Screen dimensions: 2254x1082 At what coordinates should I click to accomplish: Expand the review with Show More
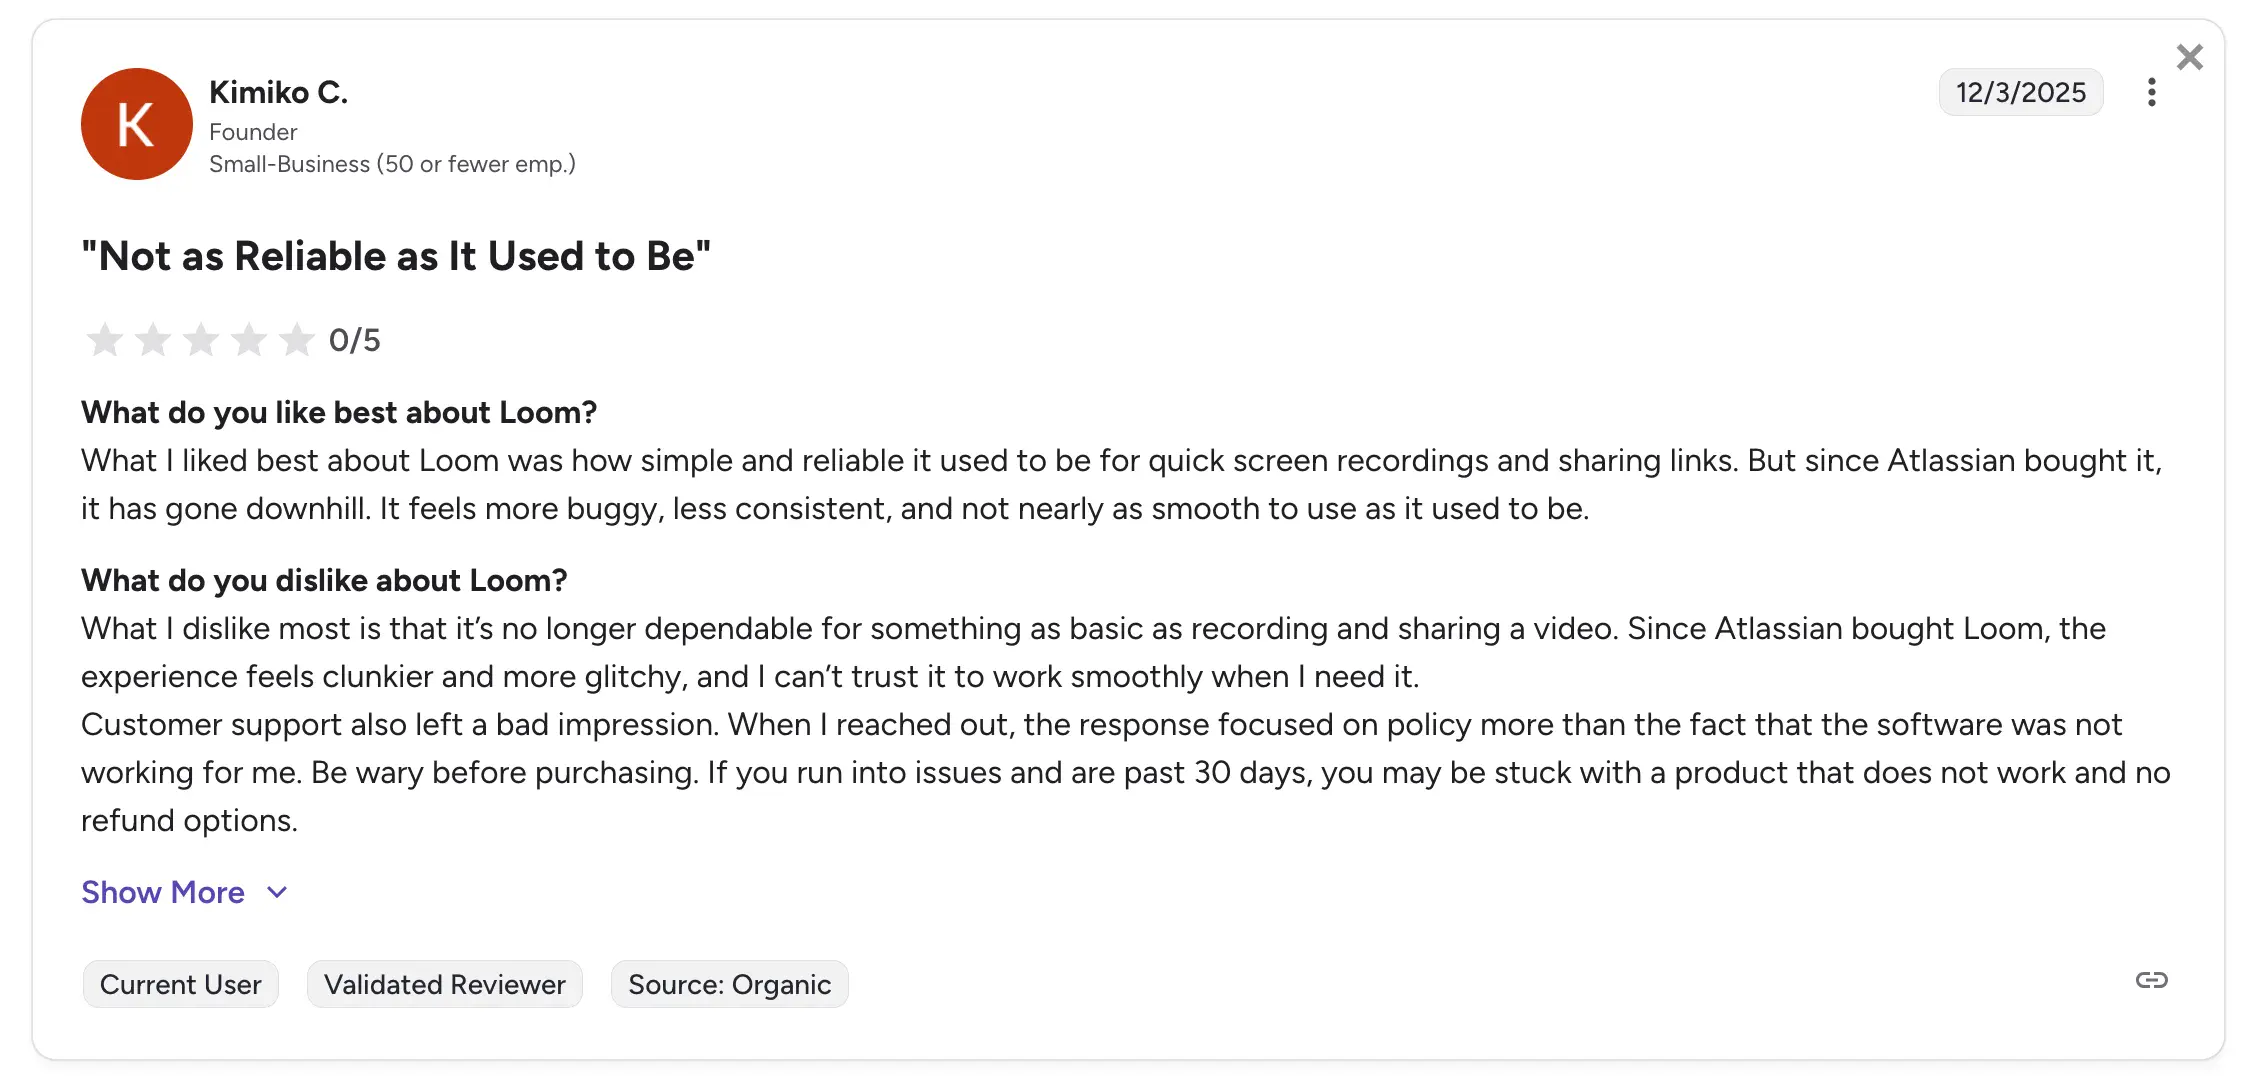point(163,892)
